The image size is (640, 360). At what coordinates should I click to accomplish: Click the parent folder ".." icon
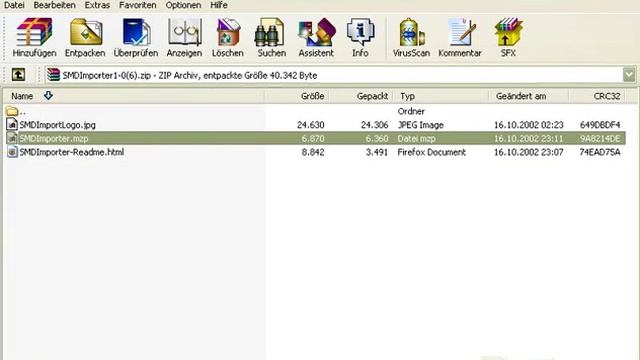[12, 111]
